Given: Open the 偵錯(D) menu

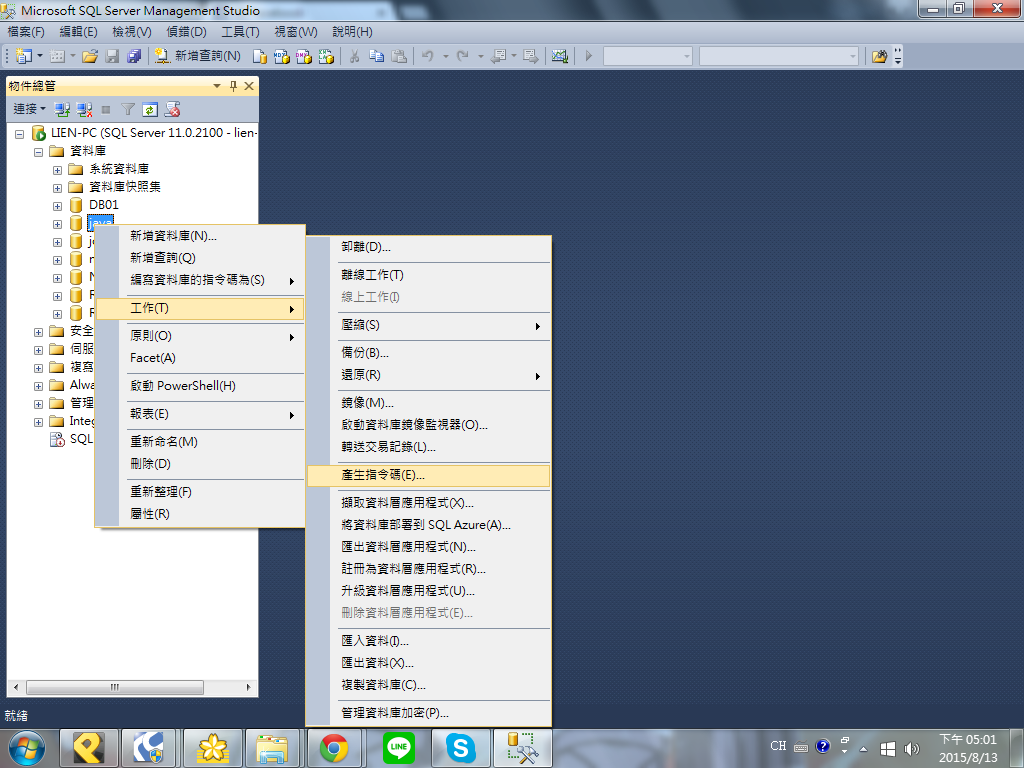Looking at the screenshot, I should coord(186,31).
